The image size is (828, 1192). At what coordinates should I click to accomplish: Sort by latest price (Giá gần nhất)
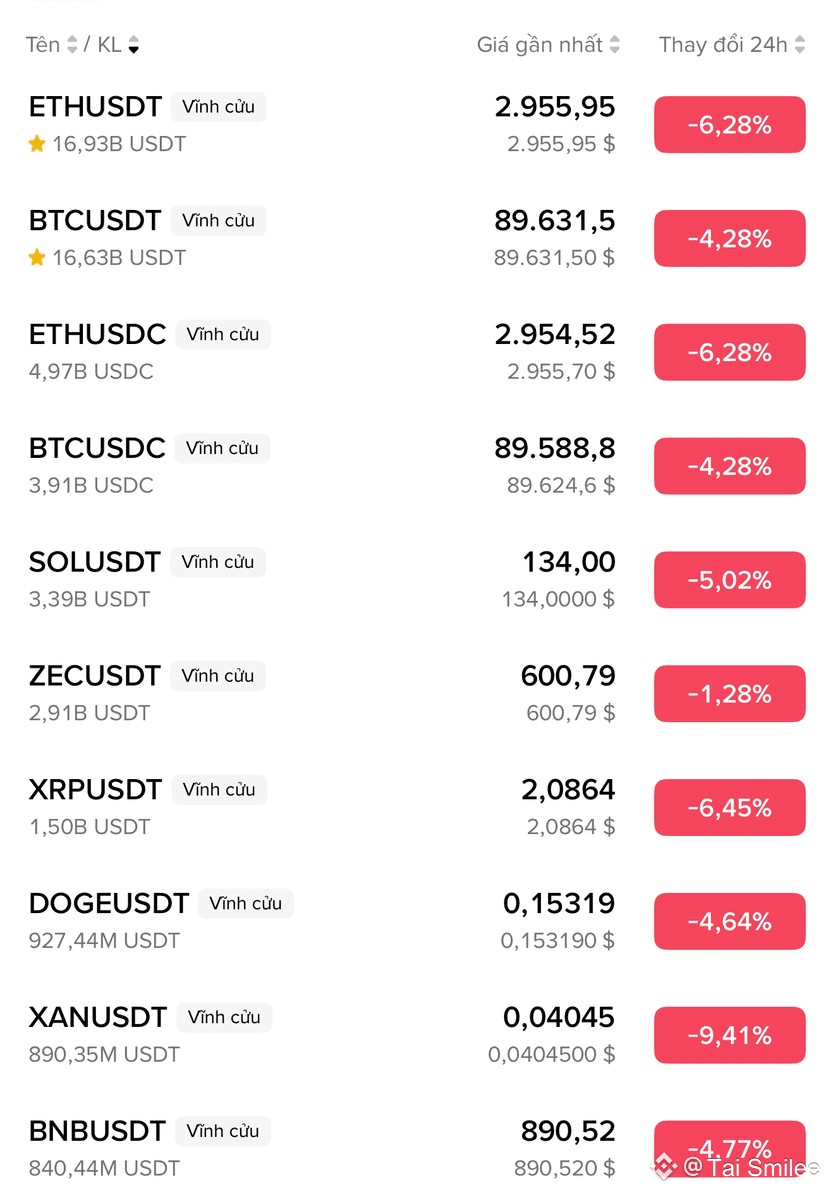(x=548, y=45)
